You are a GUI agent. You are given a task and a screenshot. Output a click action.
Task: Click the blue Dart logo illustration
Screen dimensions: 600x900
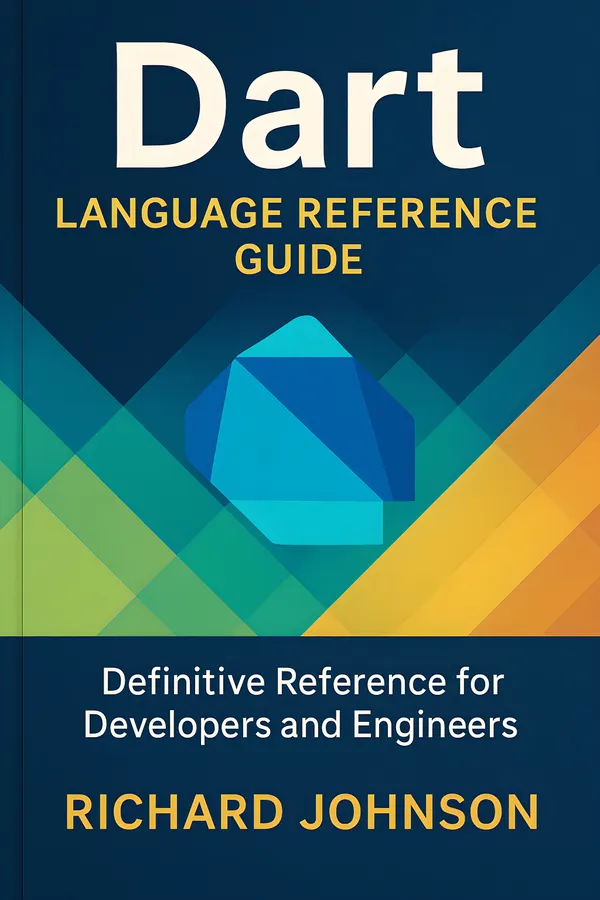tap(300, 429)
